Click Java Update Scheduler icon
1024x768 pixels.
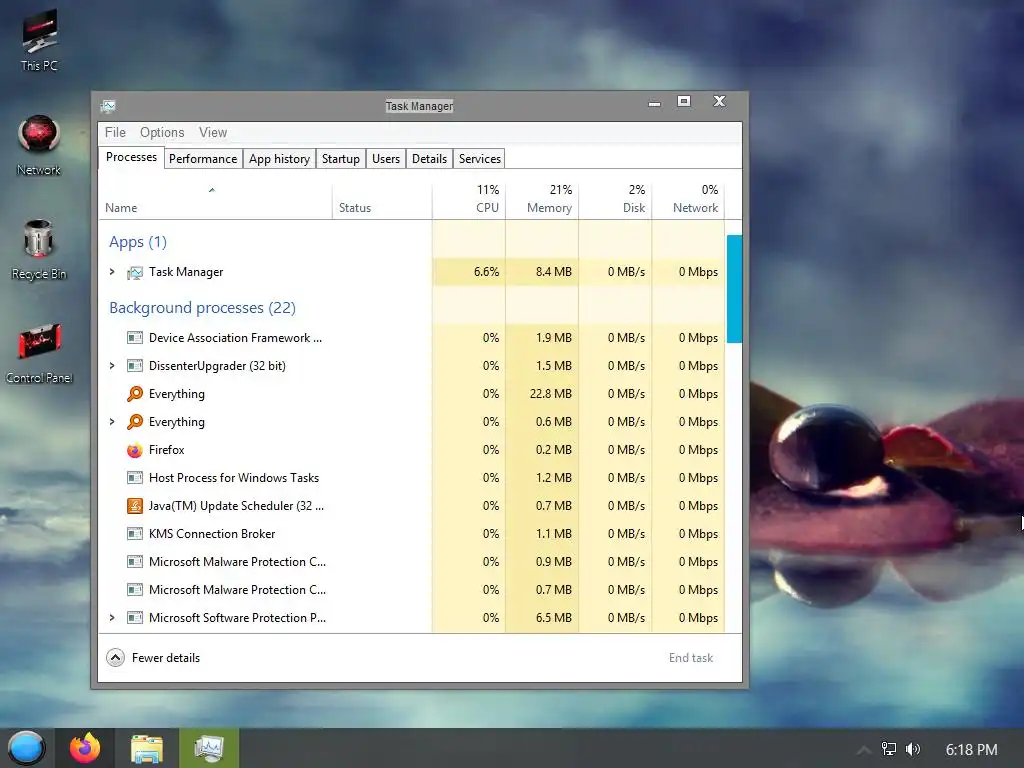(x=135, y=506)
